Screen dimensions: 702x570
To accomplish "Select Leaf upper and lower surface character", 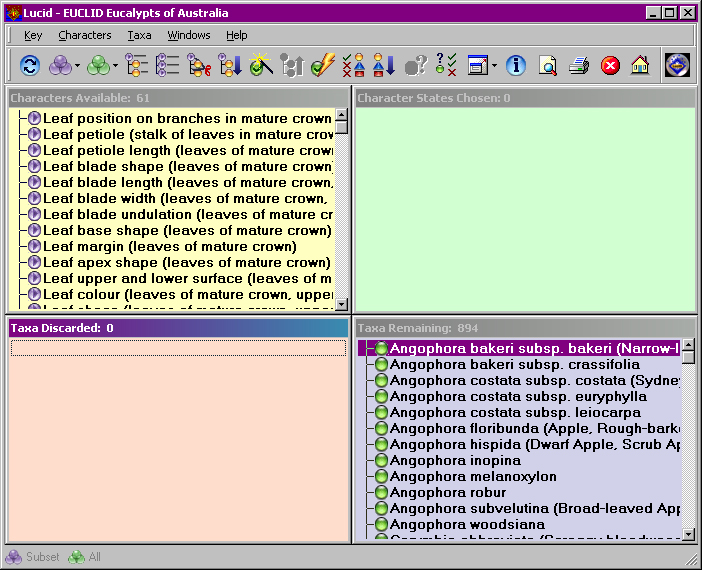I will tap(187, 279).
